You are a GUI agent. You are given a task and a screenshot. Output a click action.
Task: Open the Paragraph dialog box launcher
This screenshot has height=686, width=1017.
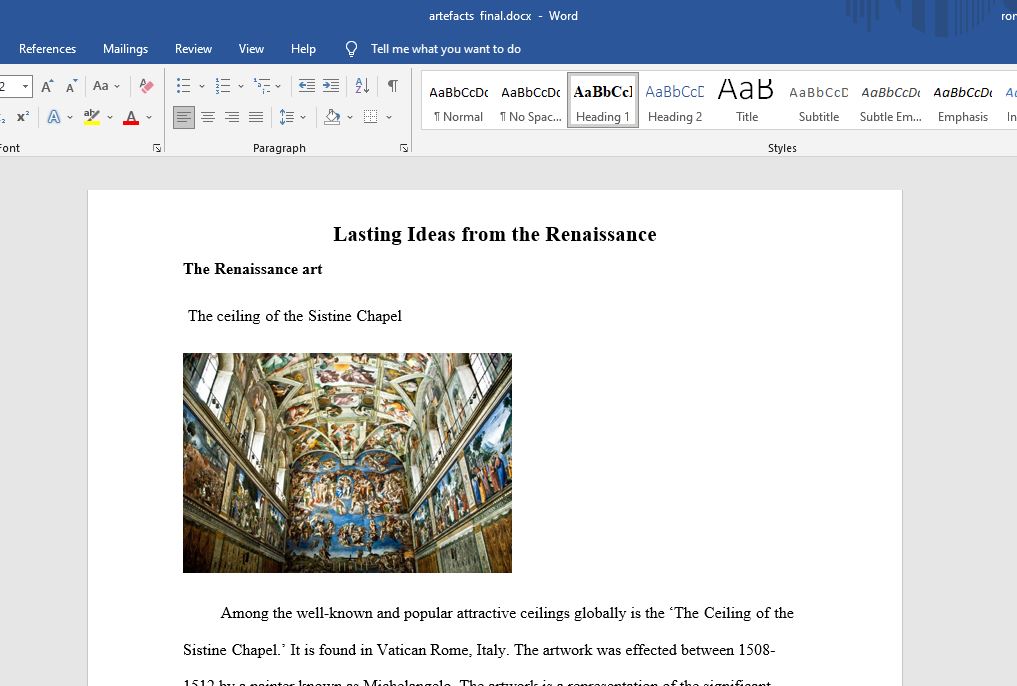(404, 148)
